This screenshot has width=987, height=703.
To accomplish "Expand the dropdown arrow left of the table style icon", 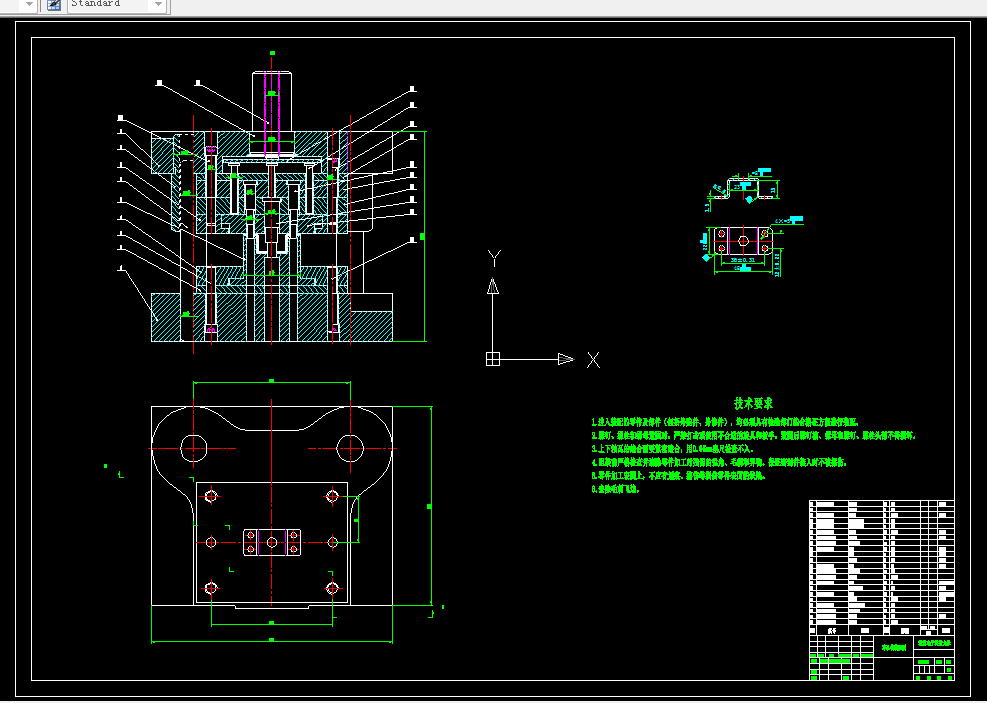I will [30, 4].
